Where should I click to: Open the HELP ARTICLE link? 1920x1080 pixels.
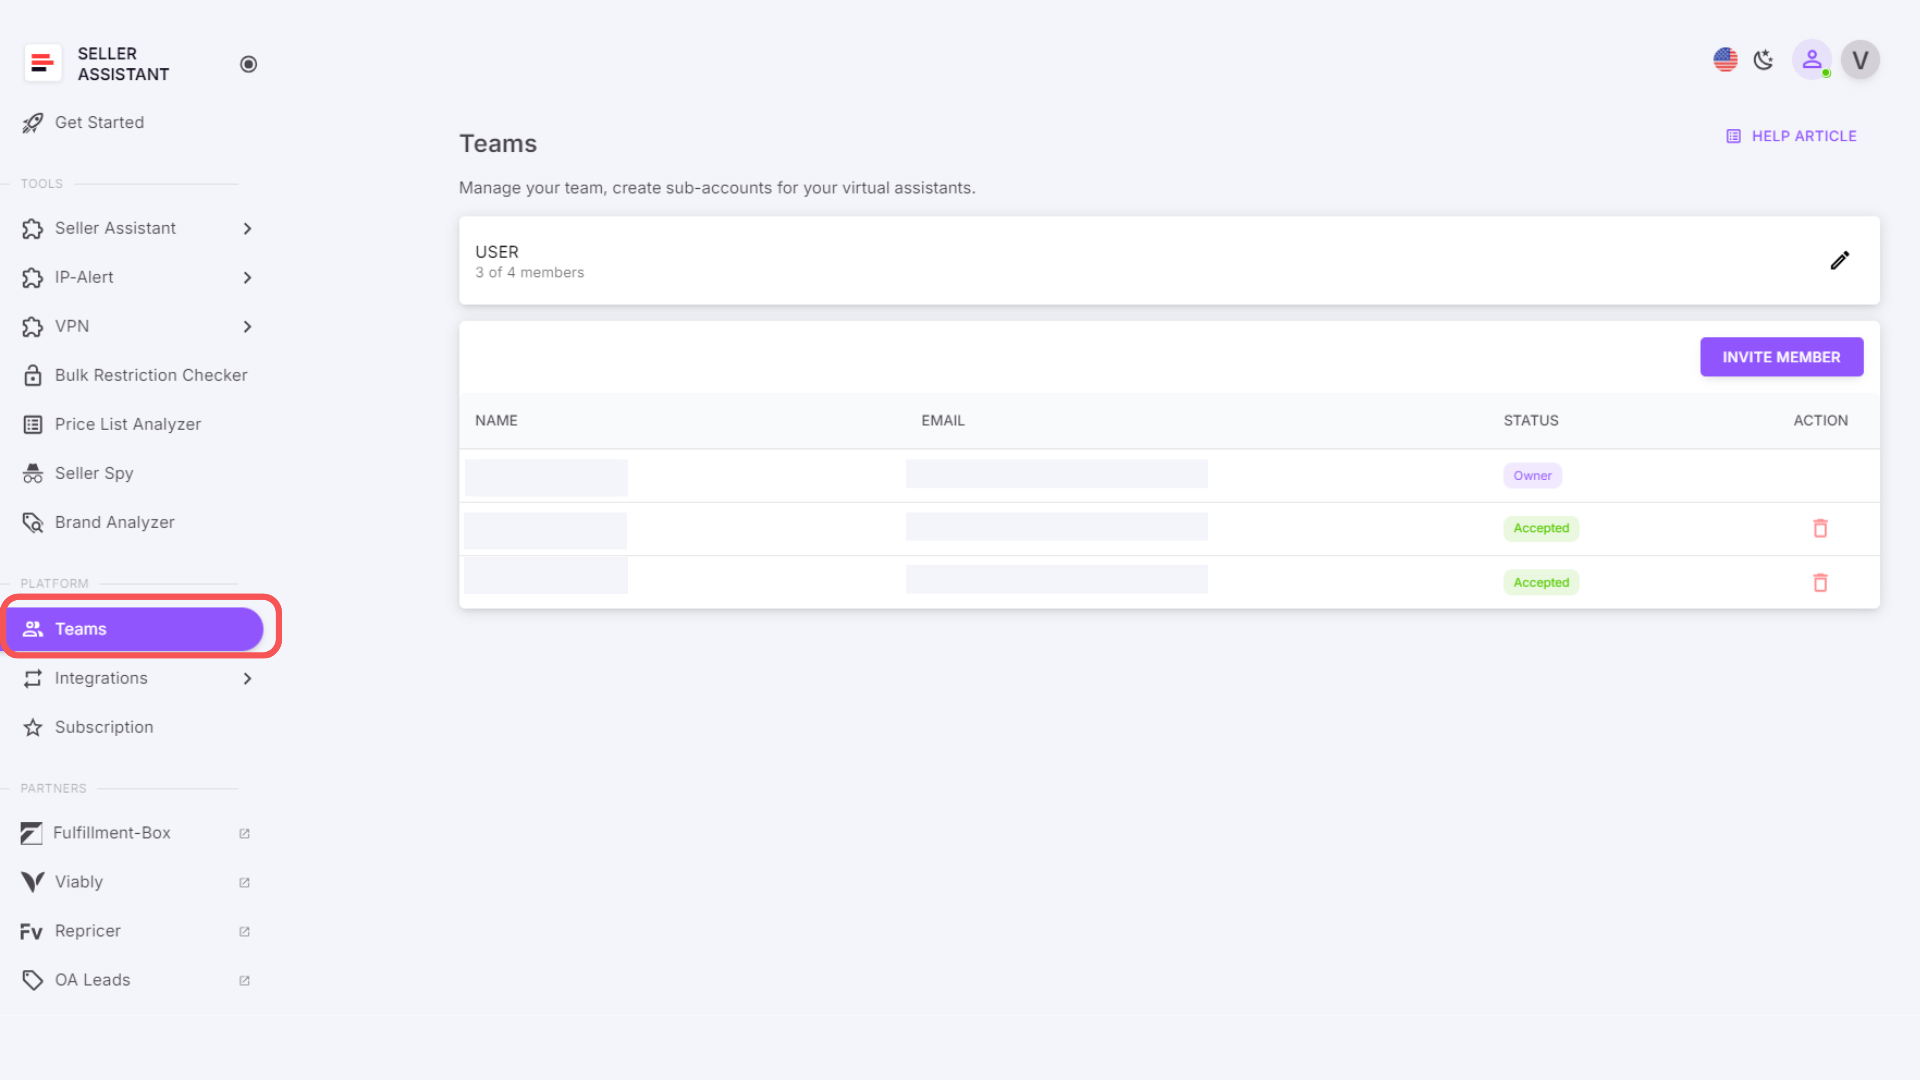[1791, 135]
